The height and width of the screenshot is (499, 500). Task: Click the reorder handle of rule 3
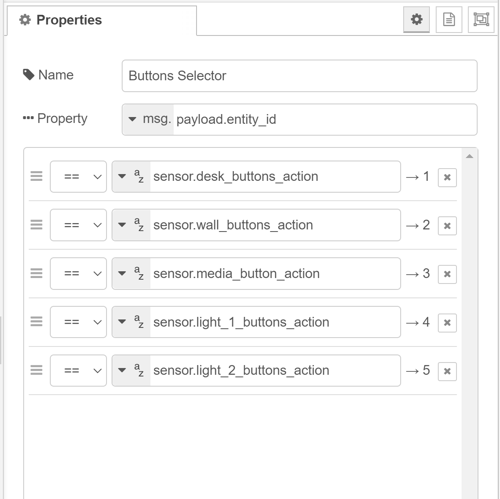[36, 273]
